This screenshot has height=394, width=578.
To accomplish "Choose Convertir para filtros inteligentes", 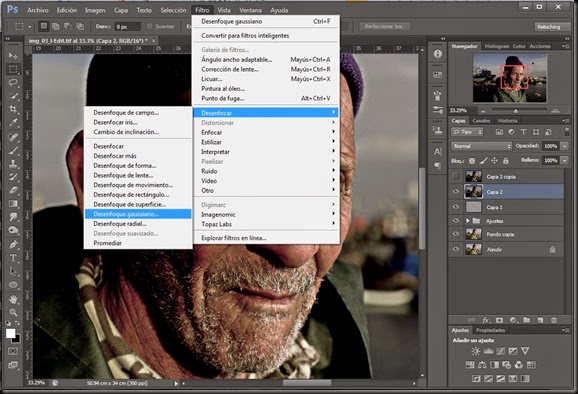I will coord(266,36).
